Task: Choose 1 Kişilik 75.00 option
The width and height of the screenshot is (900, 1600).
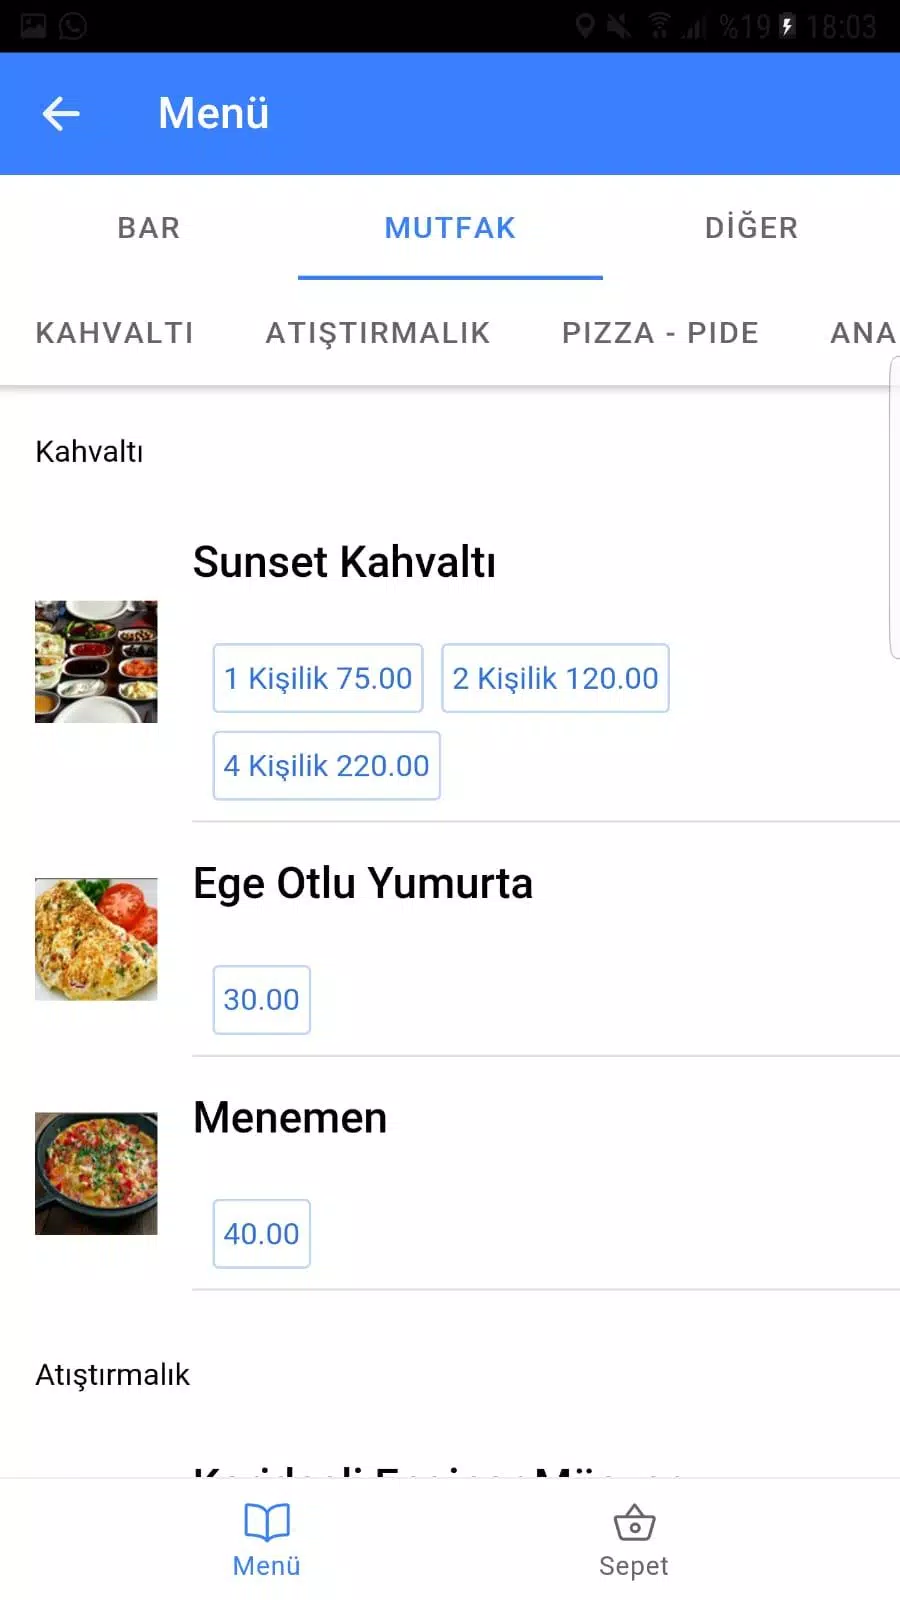Action: (318, 678)
